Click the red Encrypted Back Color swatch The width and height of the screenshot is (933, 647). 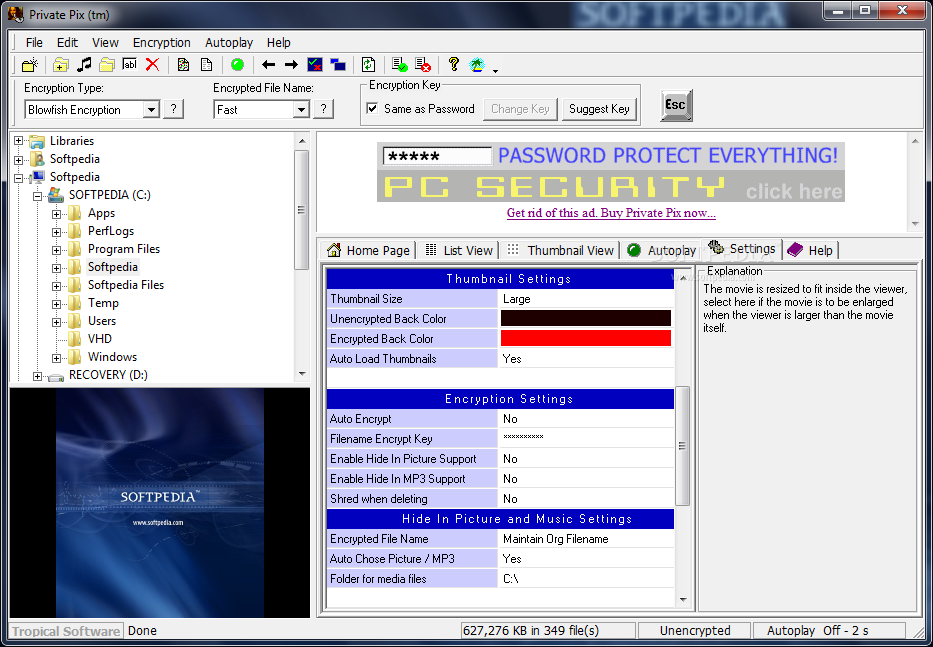(x=586, y=338)
